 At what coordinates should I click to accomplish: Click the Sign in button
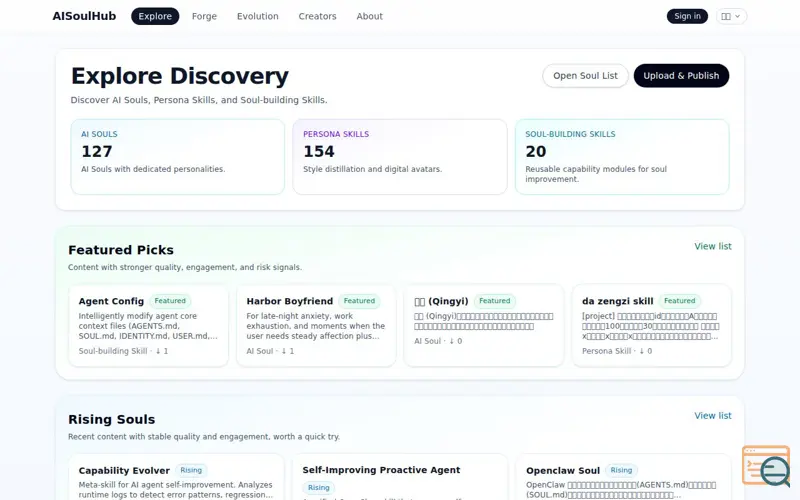coord(687,16)
